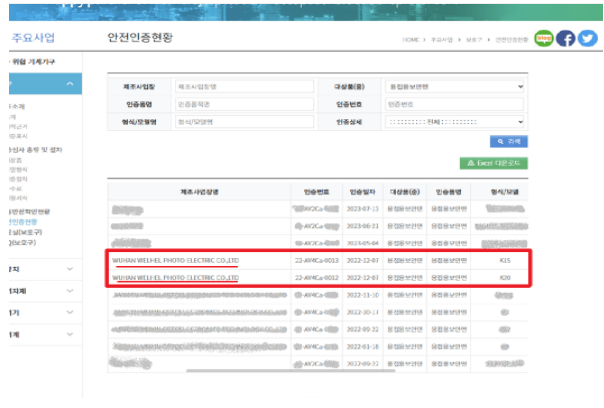Expand the first collapsed sidebar section chevron
Image resolution: width=604 pixels, height=408 pixels.
pyautogui.click(x=70, y=269)
